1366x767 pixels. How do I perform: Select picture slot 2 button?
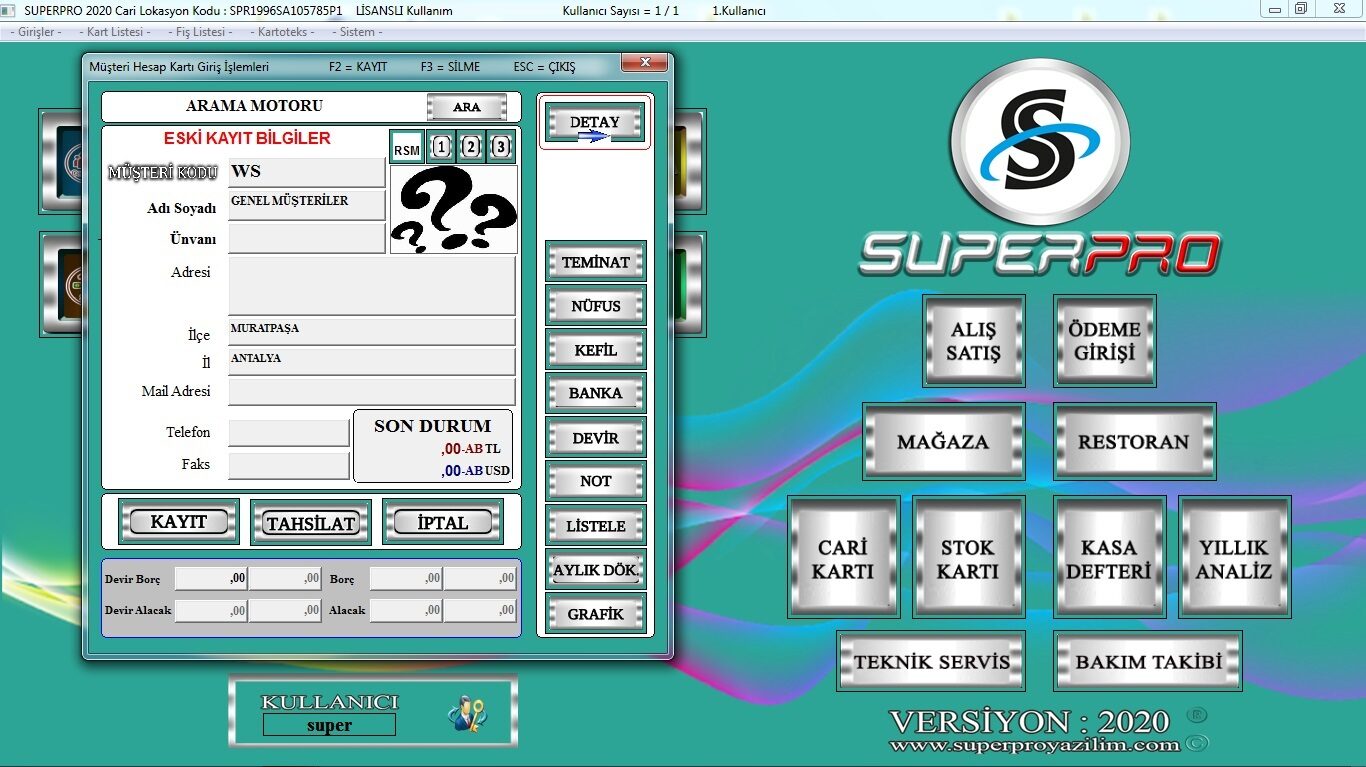[471, 148]
